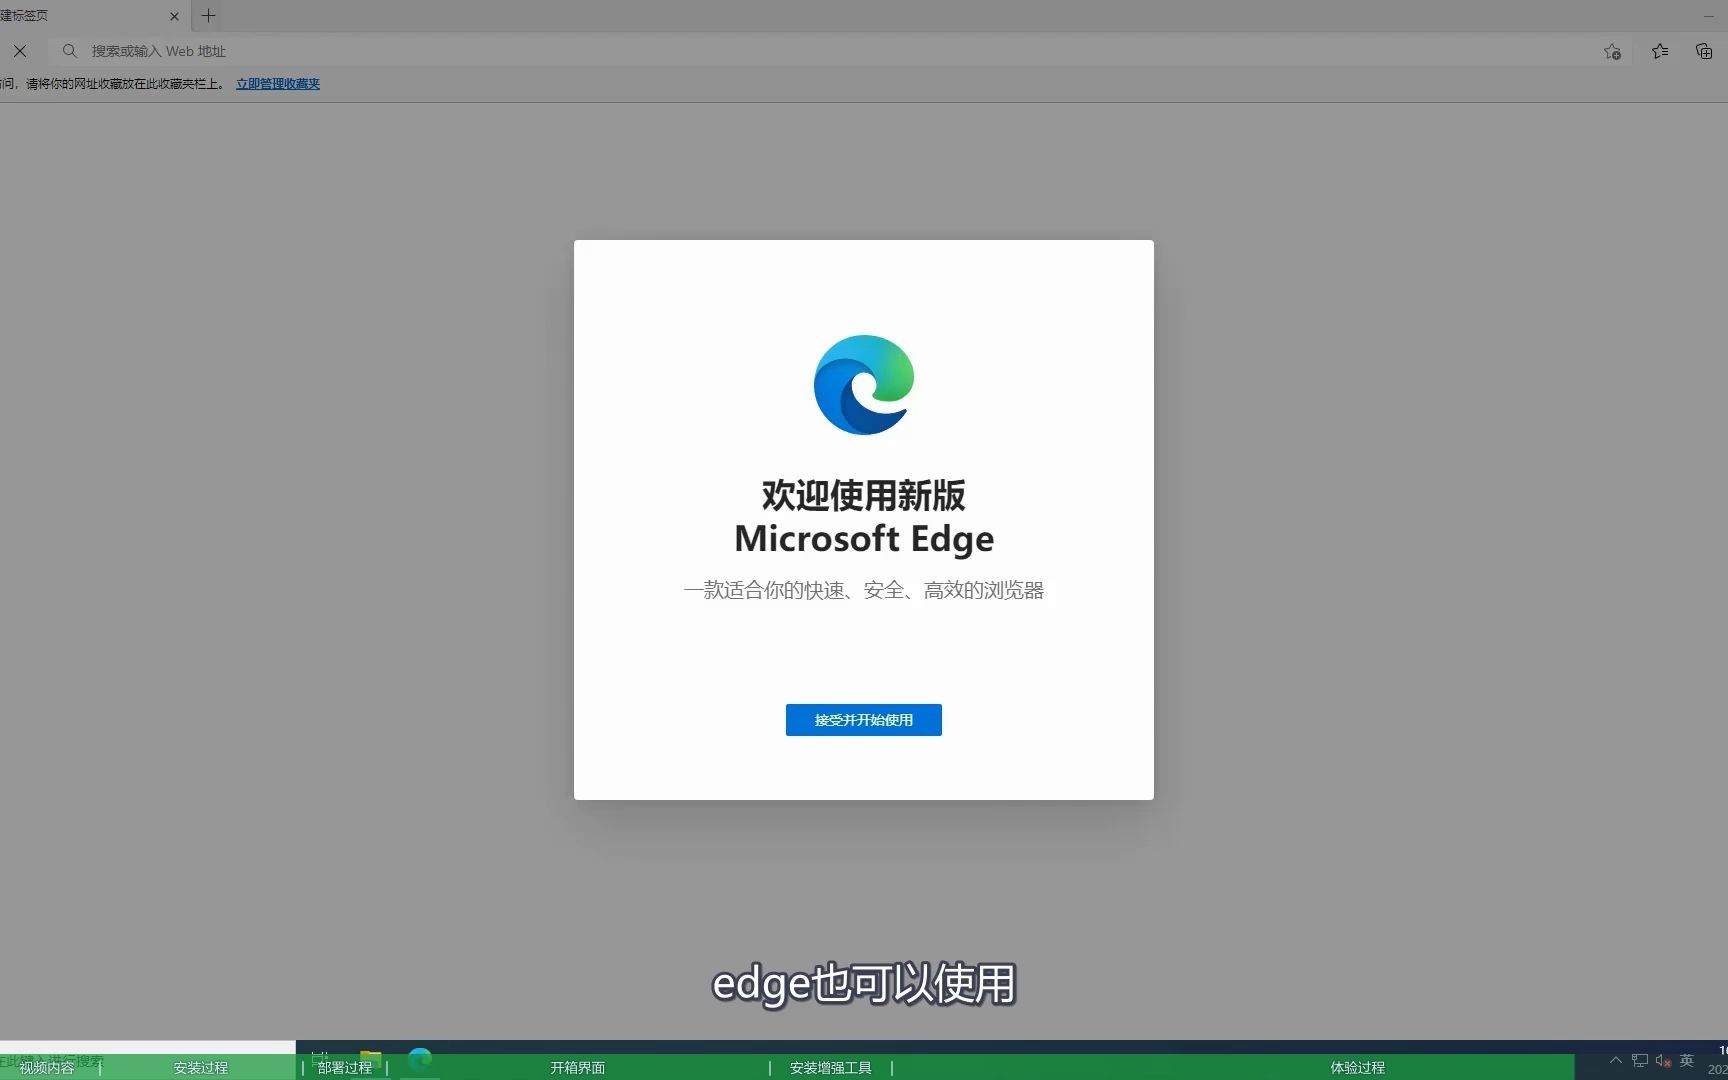The width and height of the screenshot is (1728, 1080).
Task: Open the Collections panel
Action: (1704, 51)
